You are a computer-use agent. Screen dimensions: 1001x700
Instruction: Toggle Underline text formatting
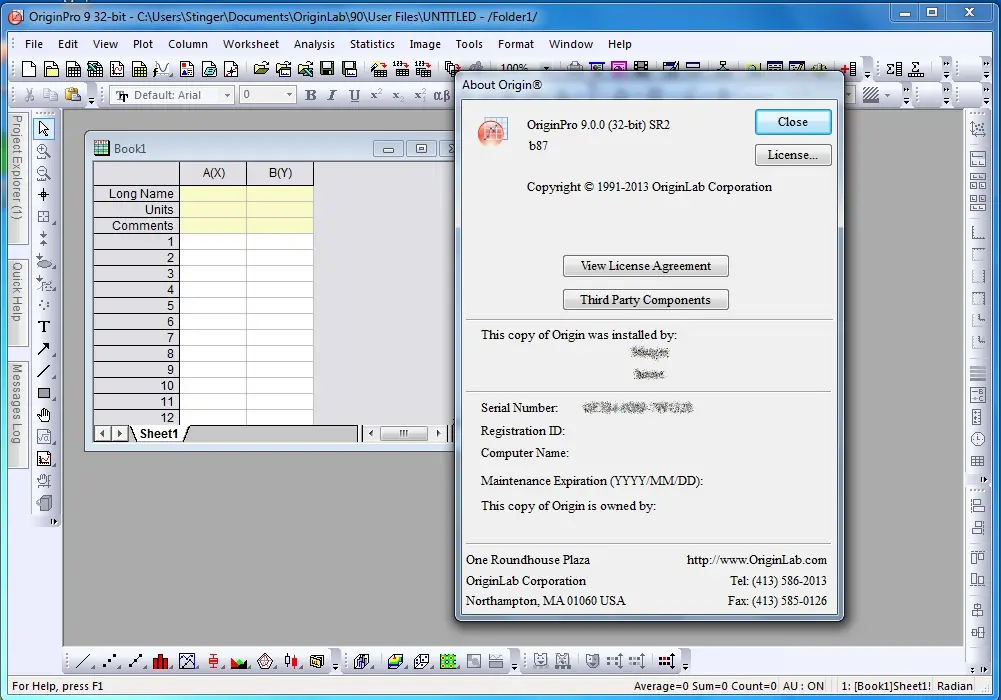tap(354, 95)
